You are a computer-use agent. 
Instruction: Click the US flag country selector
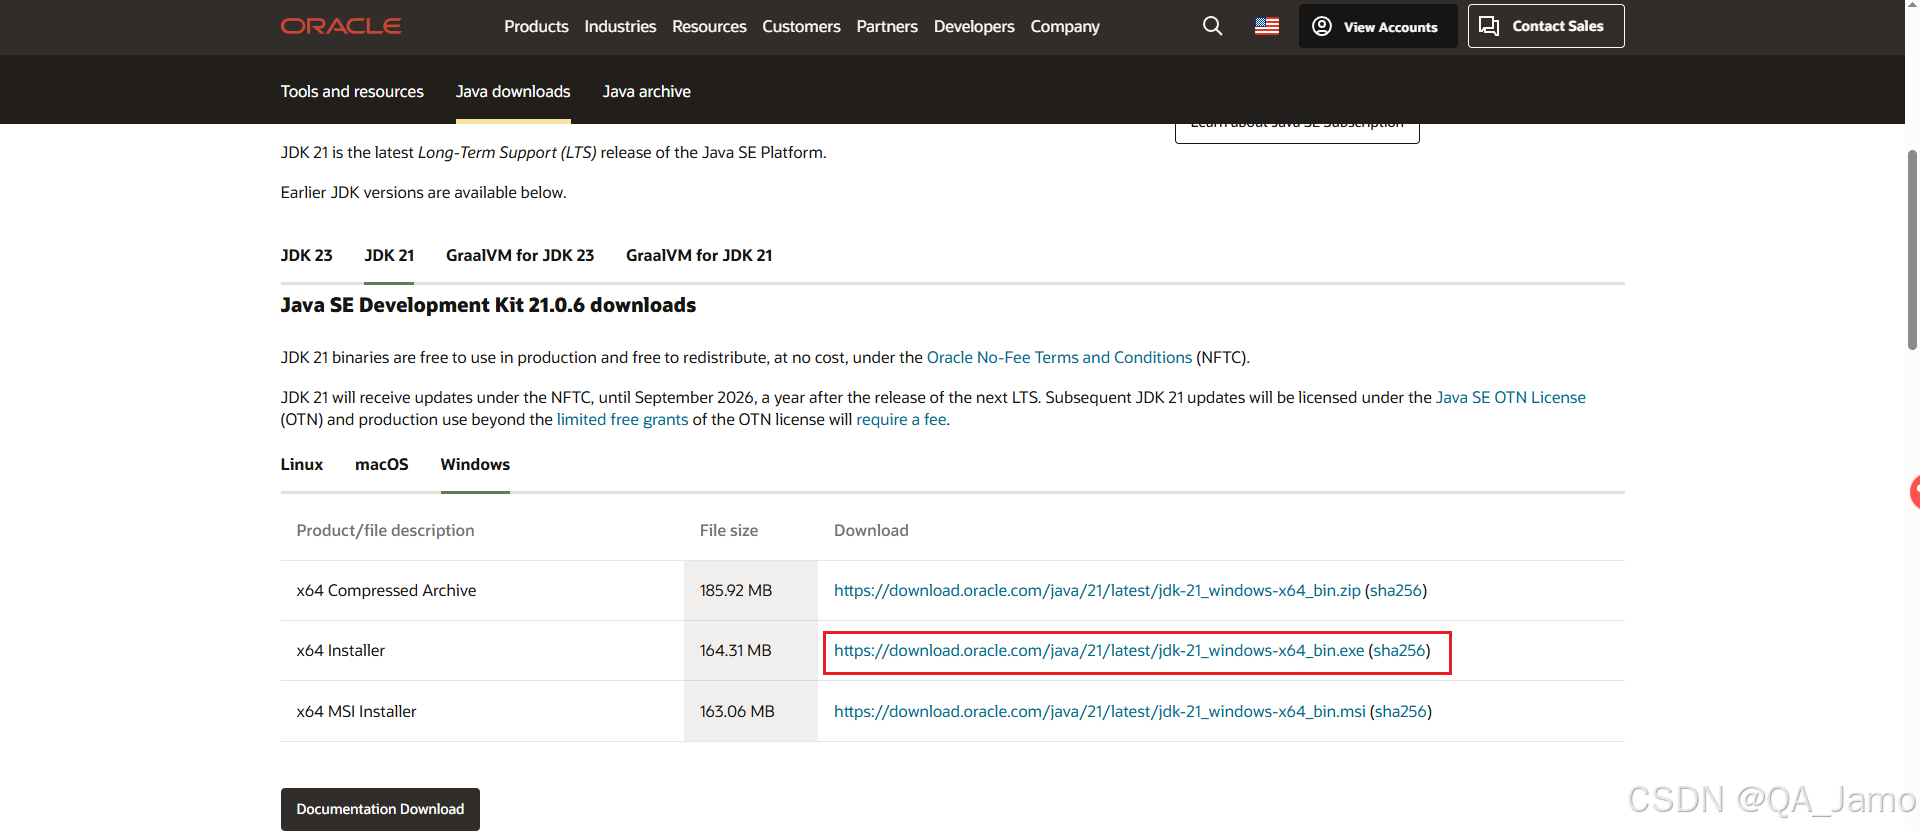click(1267, 26)
